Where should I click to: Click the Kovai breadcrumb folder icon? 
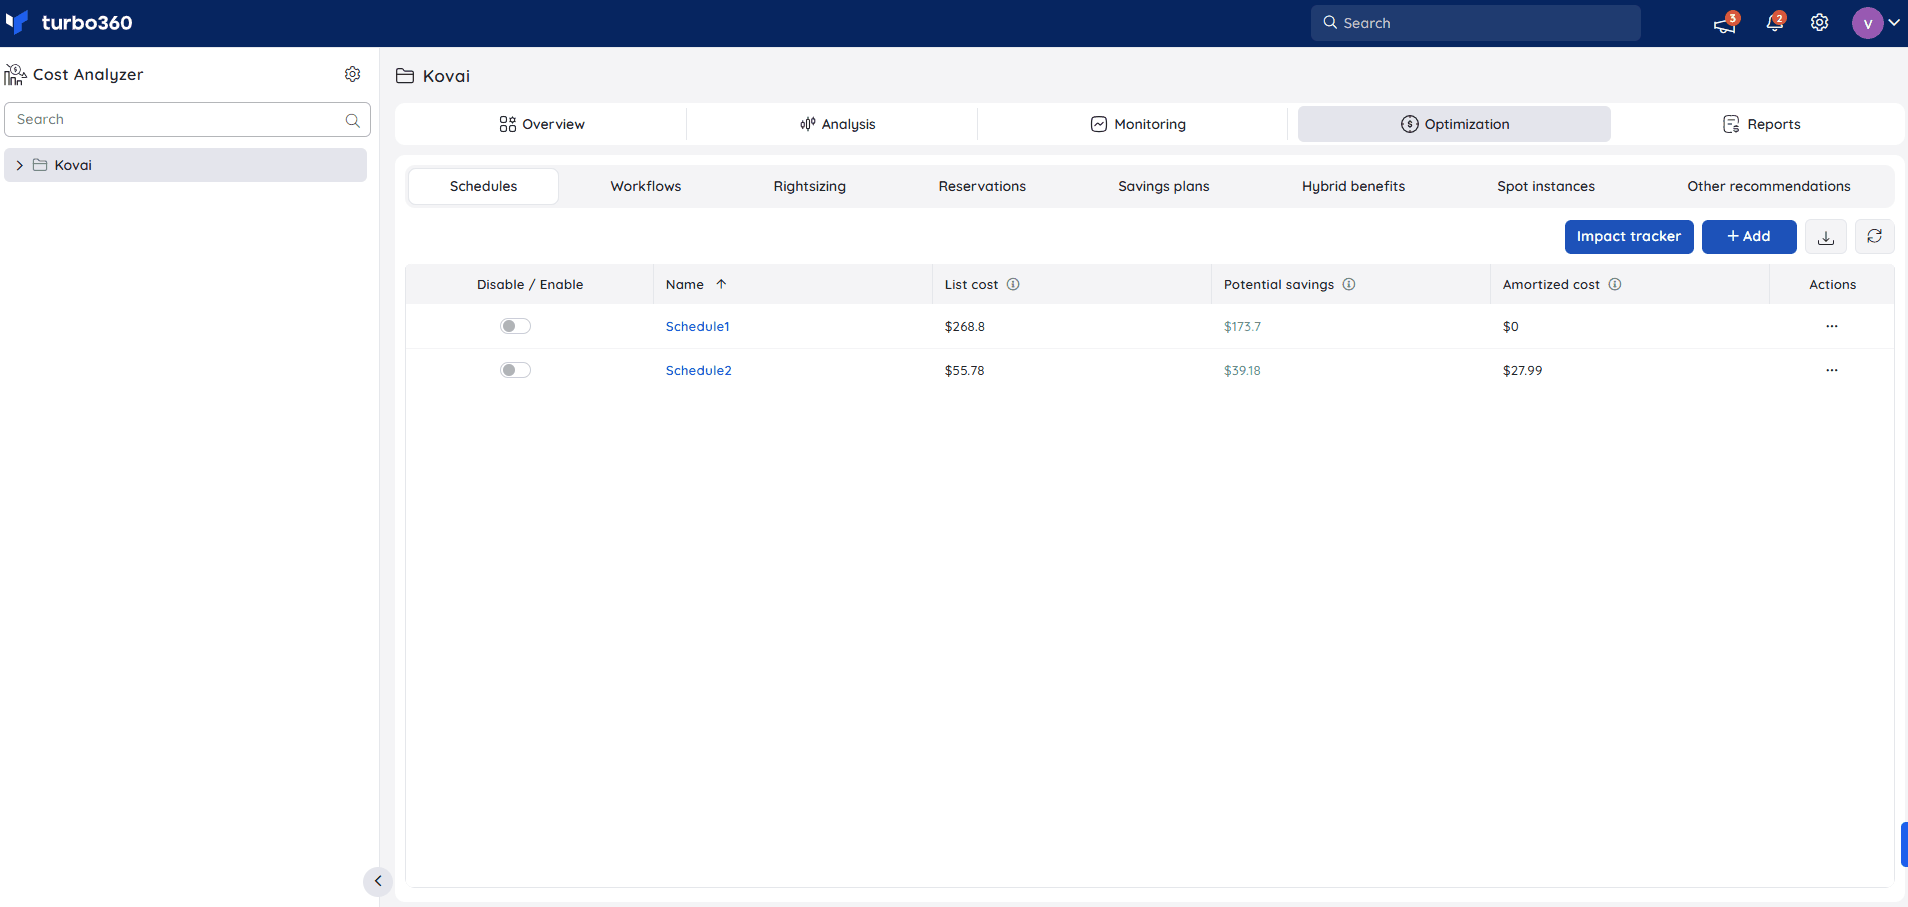point(405,76)
